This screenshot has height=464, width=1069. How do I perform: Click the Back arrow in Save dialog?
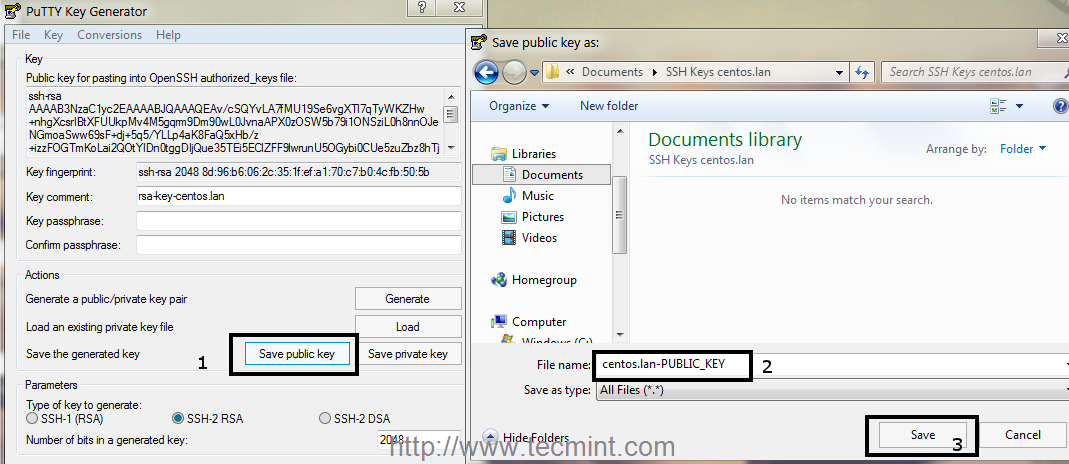click(x=486, y=72)
